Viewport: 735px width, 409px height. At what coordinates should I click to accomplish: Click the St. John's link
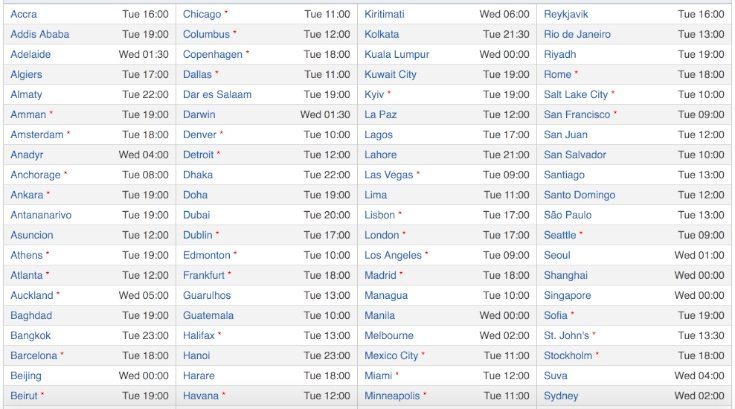566,335
